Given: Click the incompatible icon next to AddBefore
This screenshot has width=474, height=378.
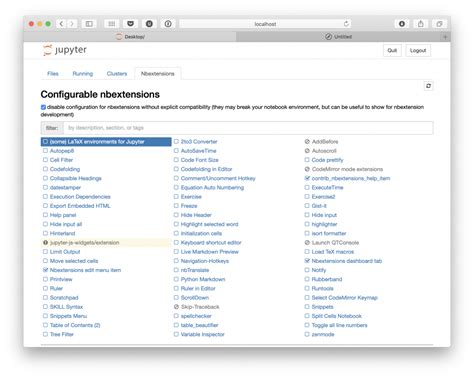Looking at the screenshot, I should (x=307, y=142).
